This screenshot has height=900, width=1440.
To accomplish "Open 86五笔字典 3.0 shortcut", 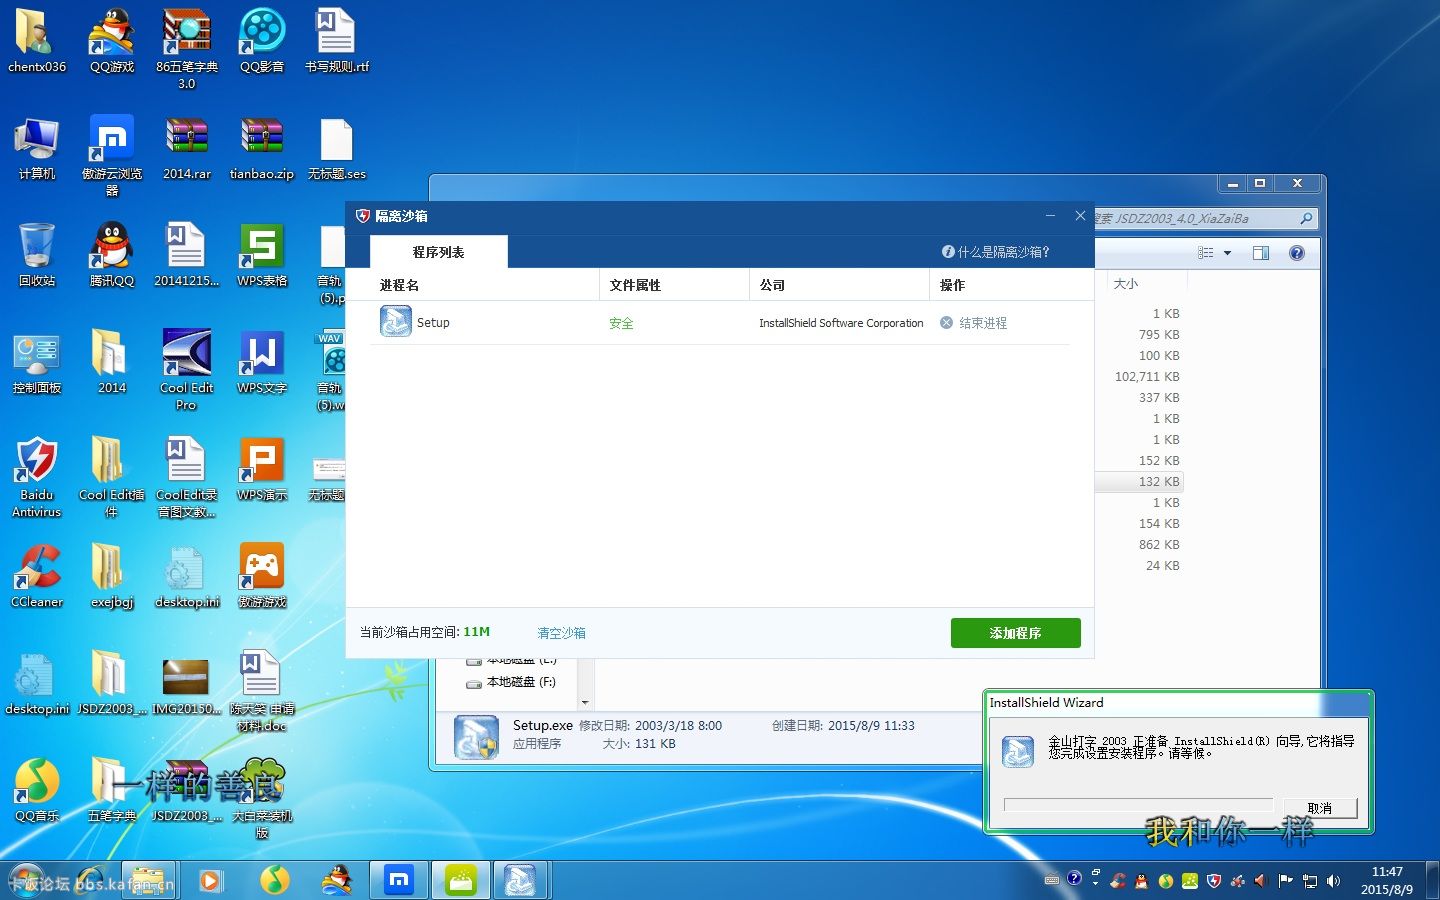I will [x=187, y=32].
